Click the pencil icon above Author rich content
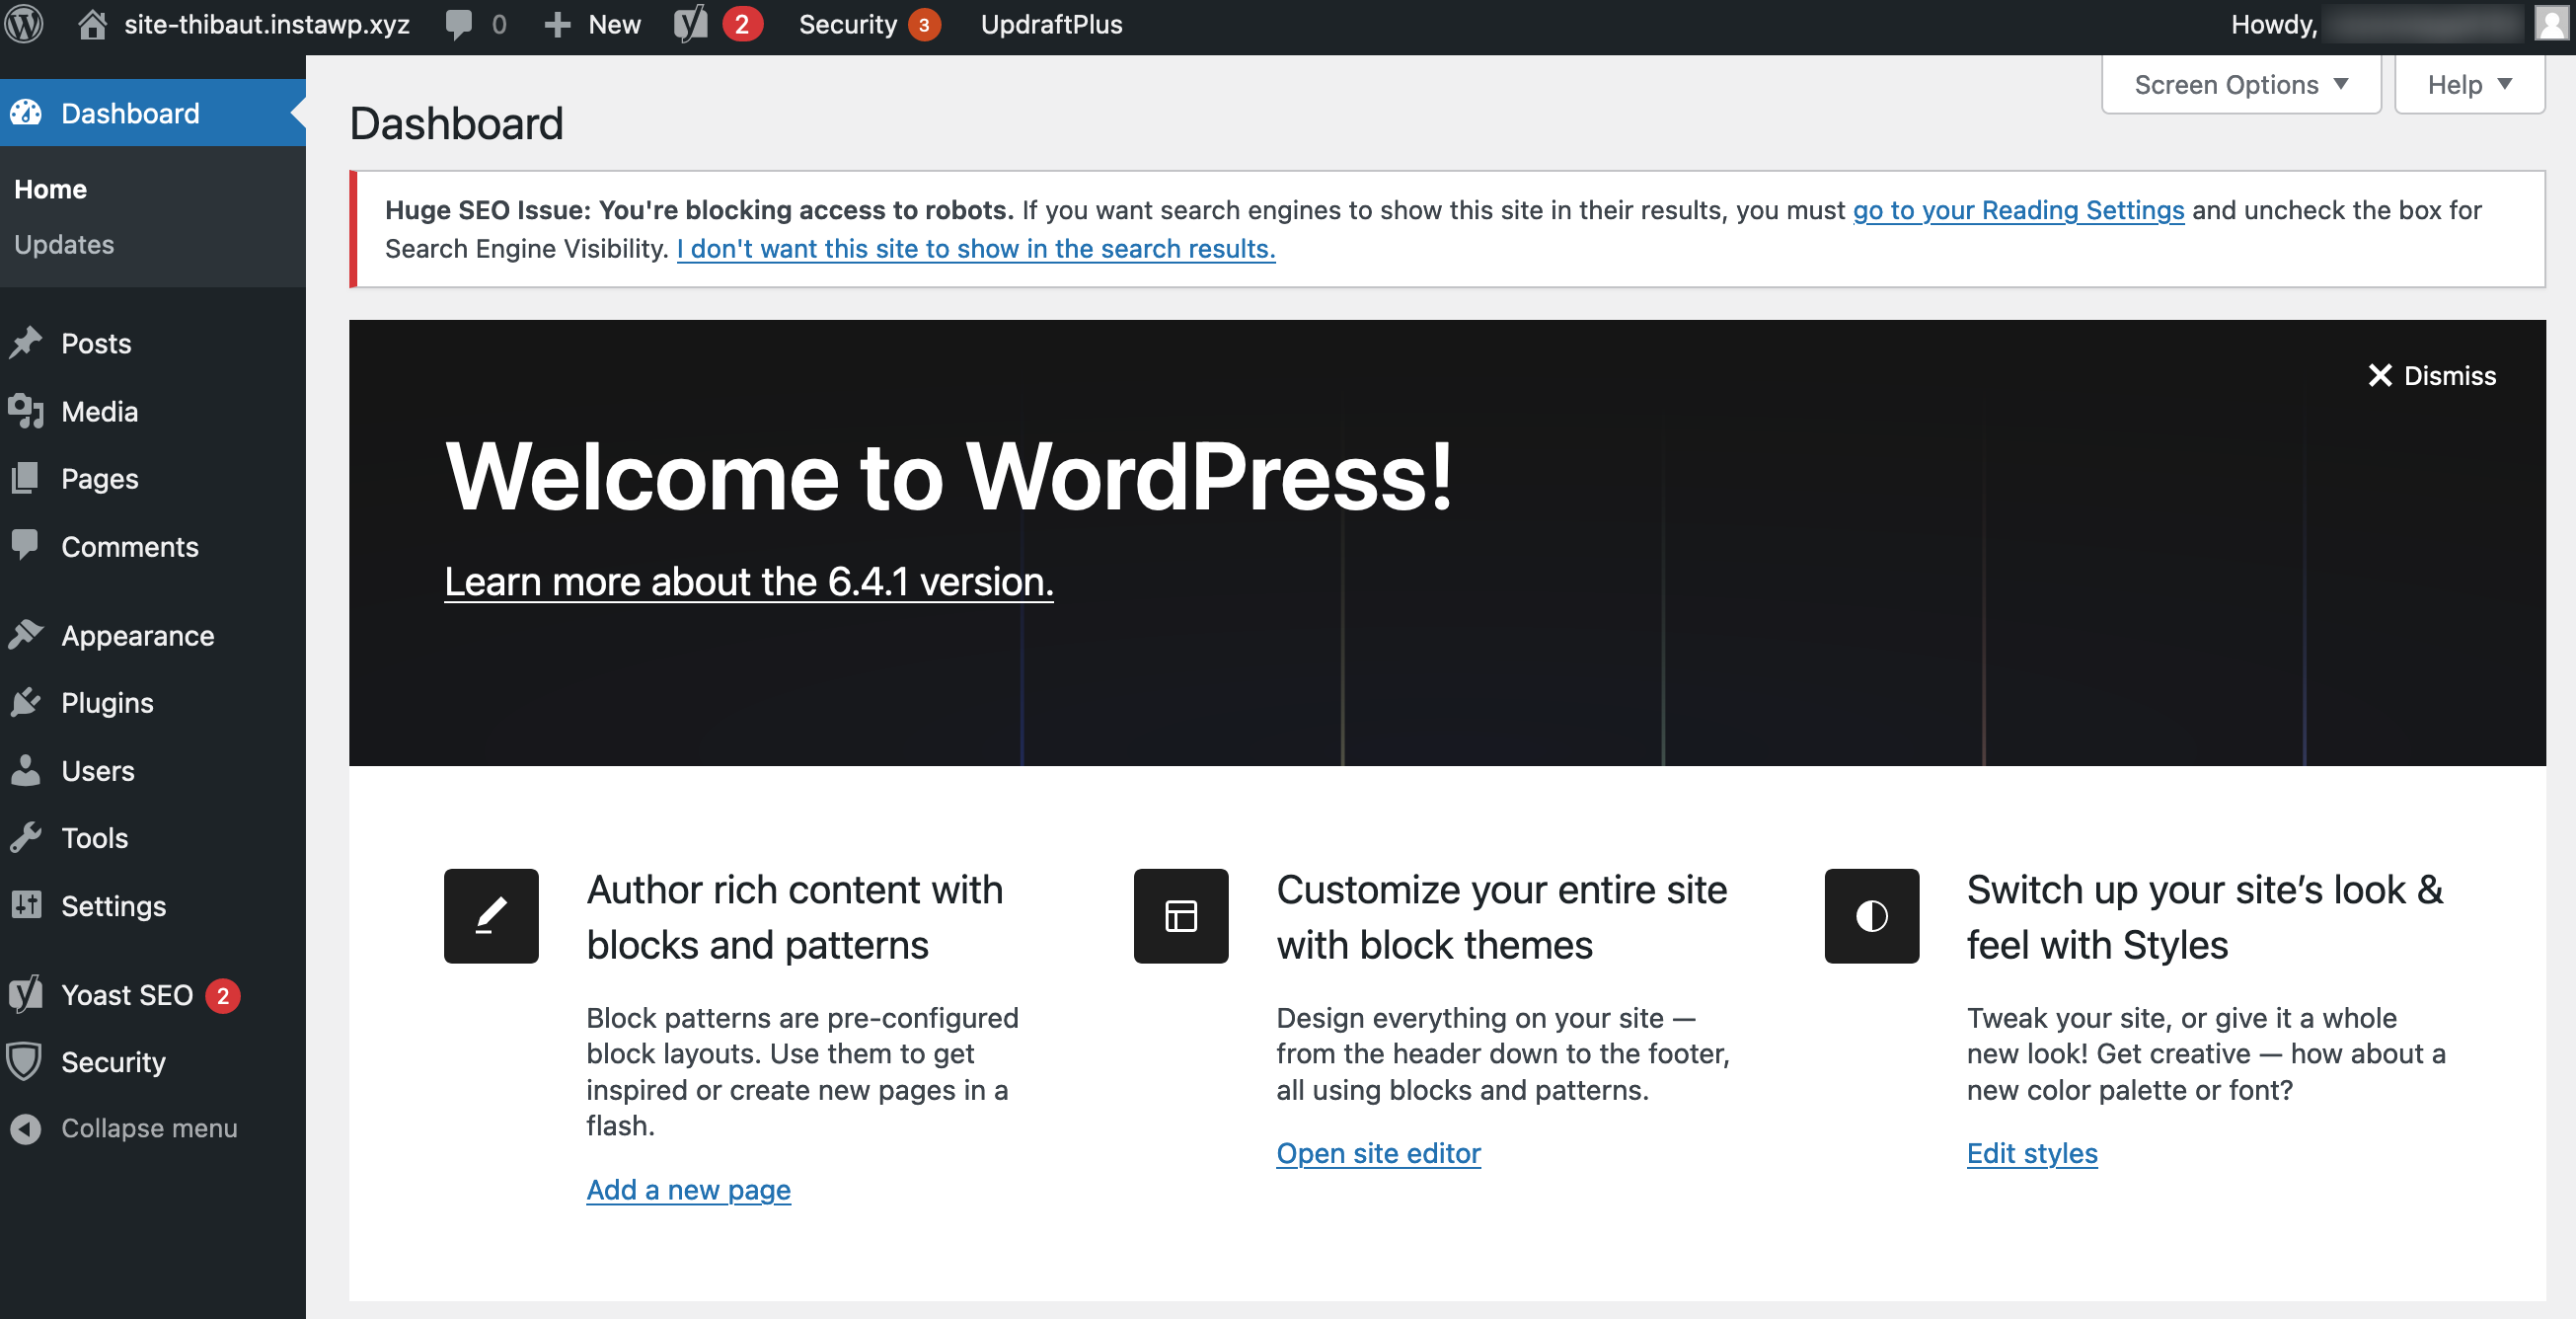 (x=490, y=916)
